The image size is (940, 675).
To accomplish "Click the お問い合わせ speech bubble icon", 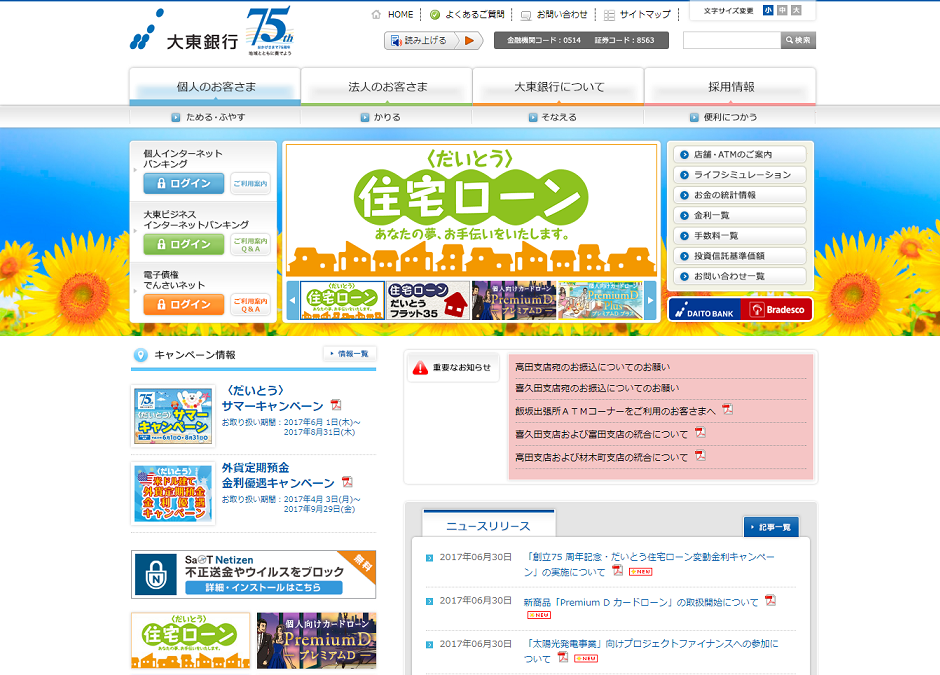I will coord(526,16).
